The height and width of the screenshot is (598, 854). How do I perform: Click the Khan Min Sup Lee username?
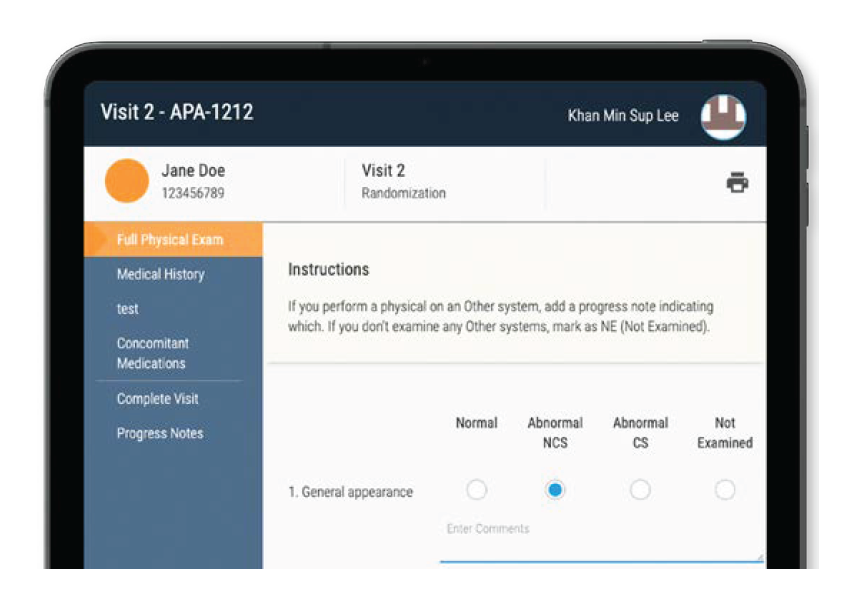pyautogui.click(x=623, y=116)
